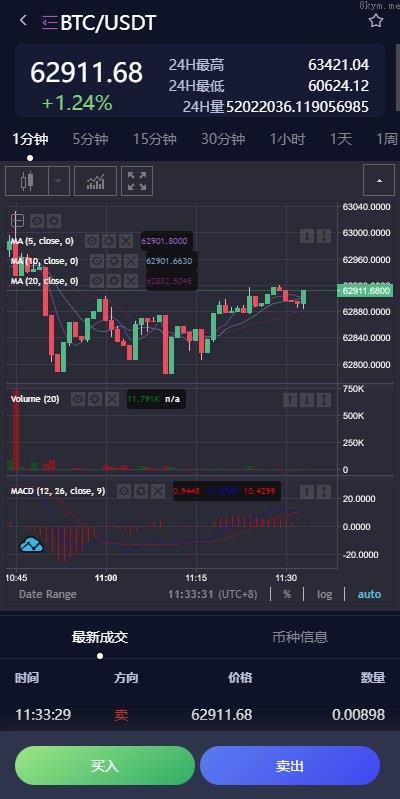Image resolution: width=400 pixels, height=799 pixels.
Task: Tap the green 买入 buy button
Action: pos(104,765)
